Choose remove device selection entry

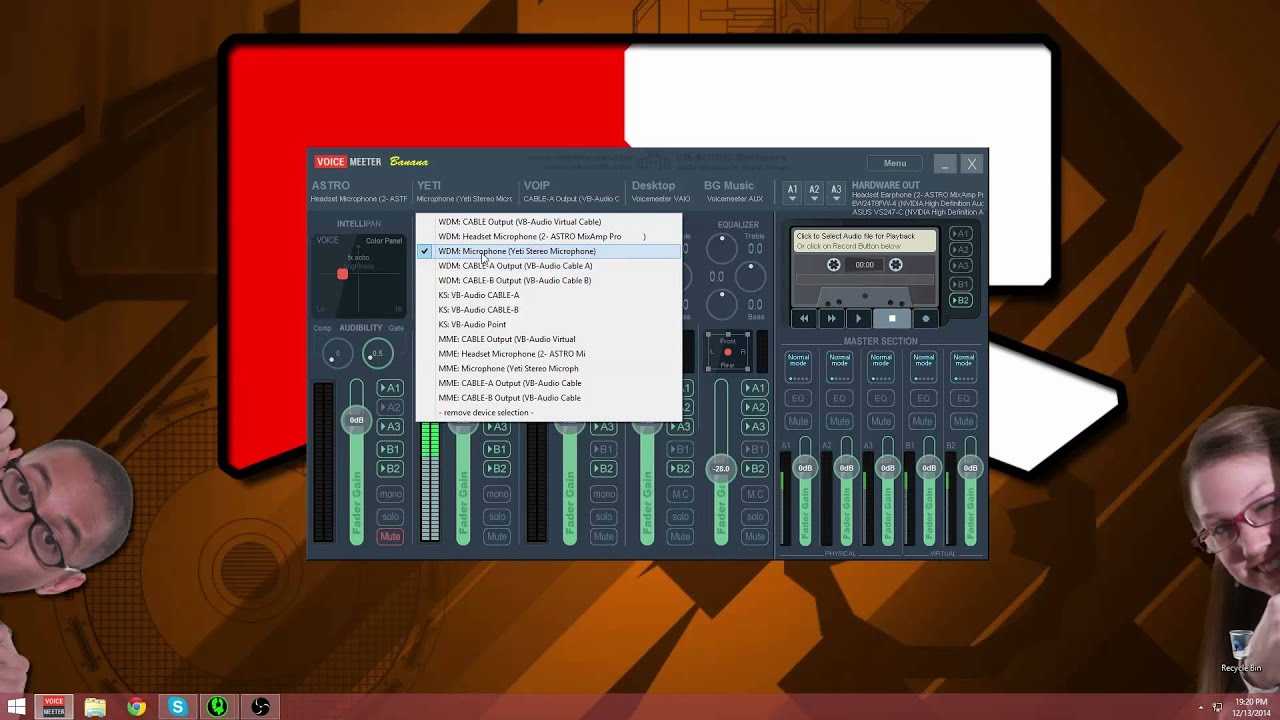548,413
